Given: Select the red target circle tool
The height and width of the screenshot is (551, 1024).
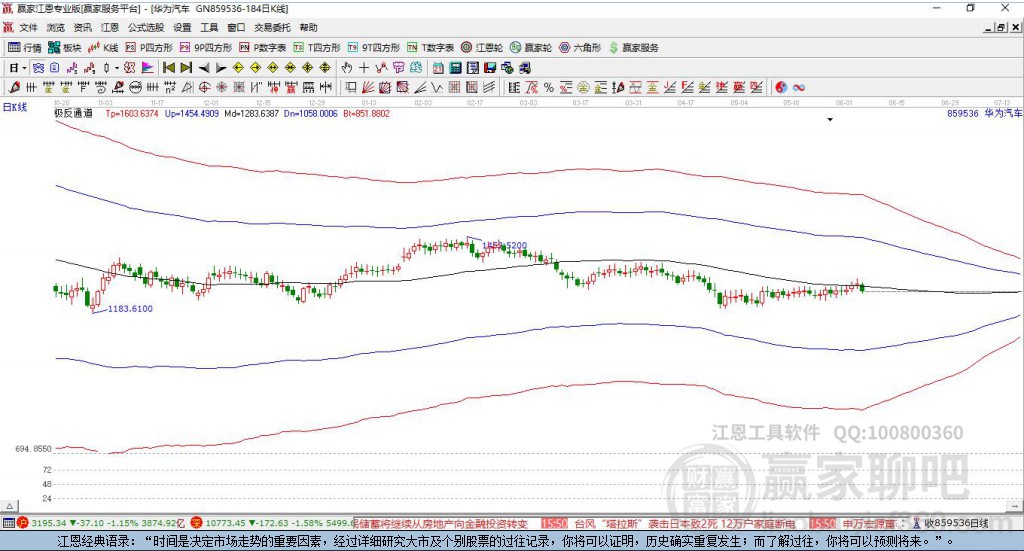Looking at the screenshot, I should click(x=204, y=87).
